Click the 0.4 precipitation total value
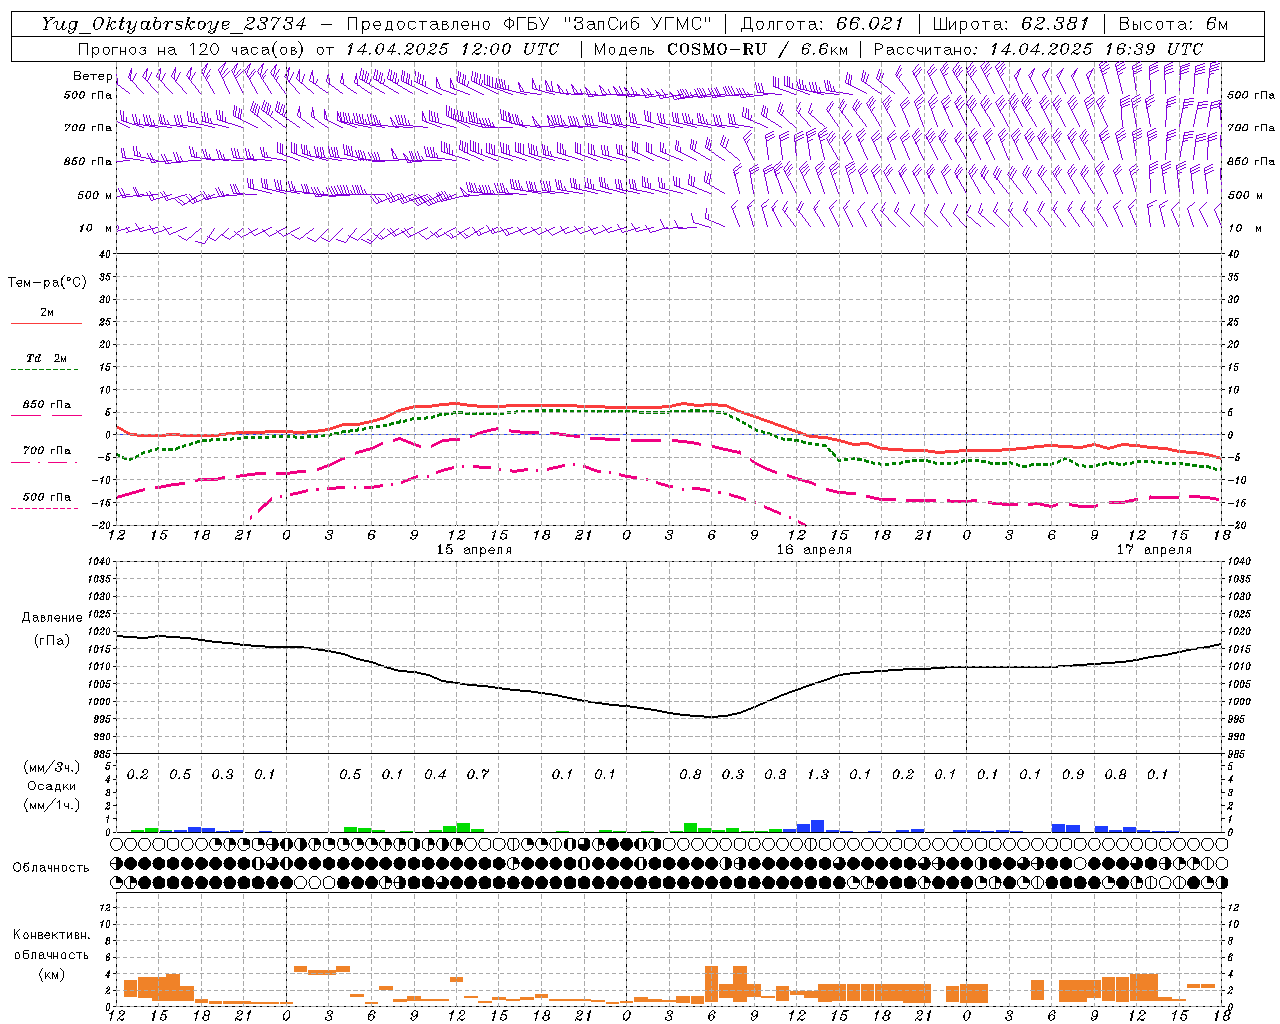The width and height of the screenshot is (1280, 1024). 435,774
